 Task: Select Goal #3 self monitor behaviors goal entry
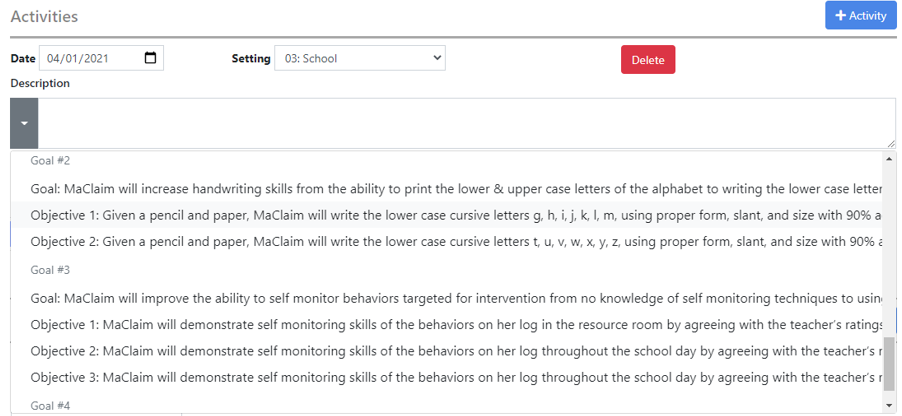(455, 297)
